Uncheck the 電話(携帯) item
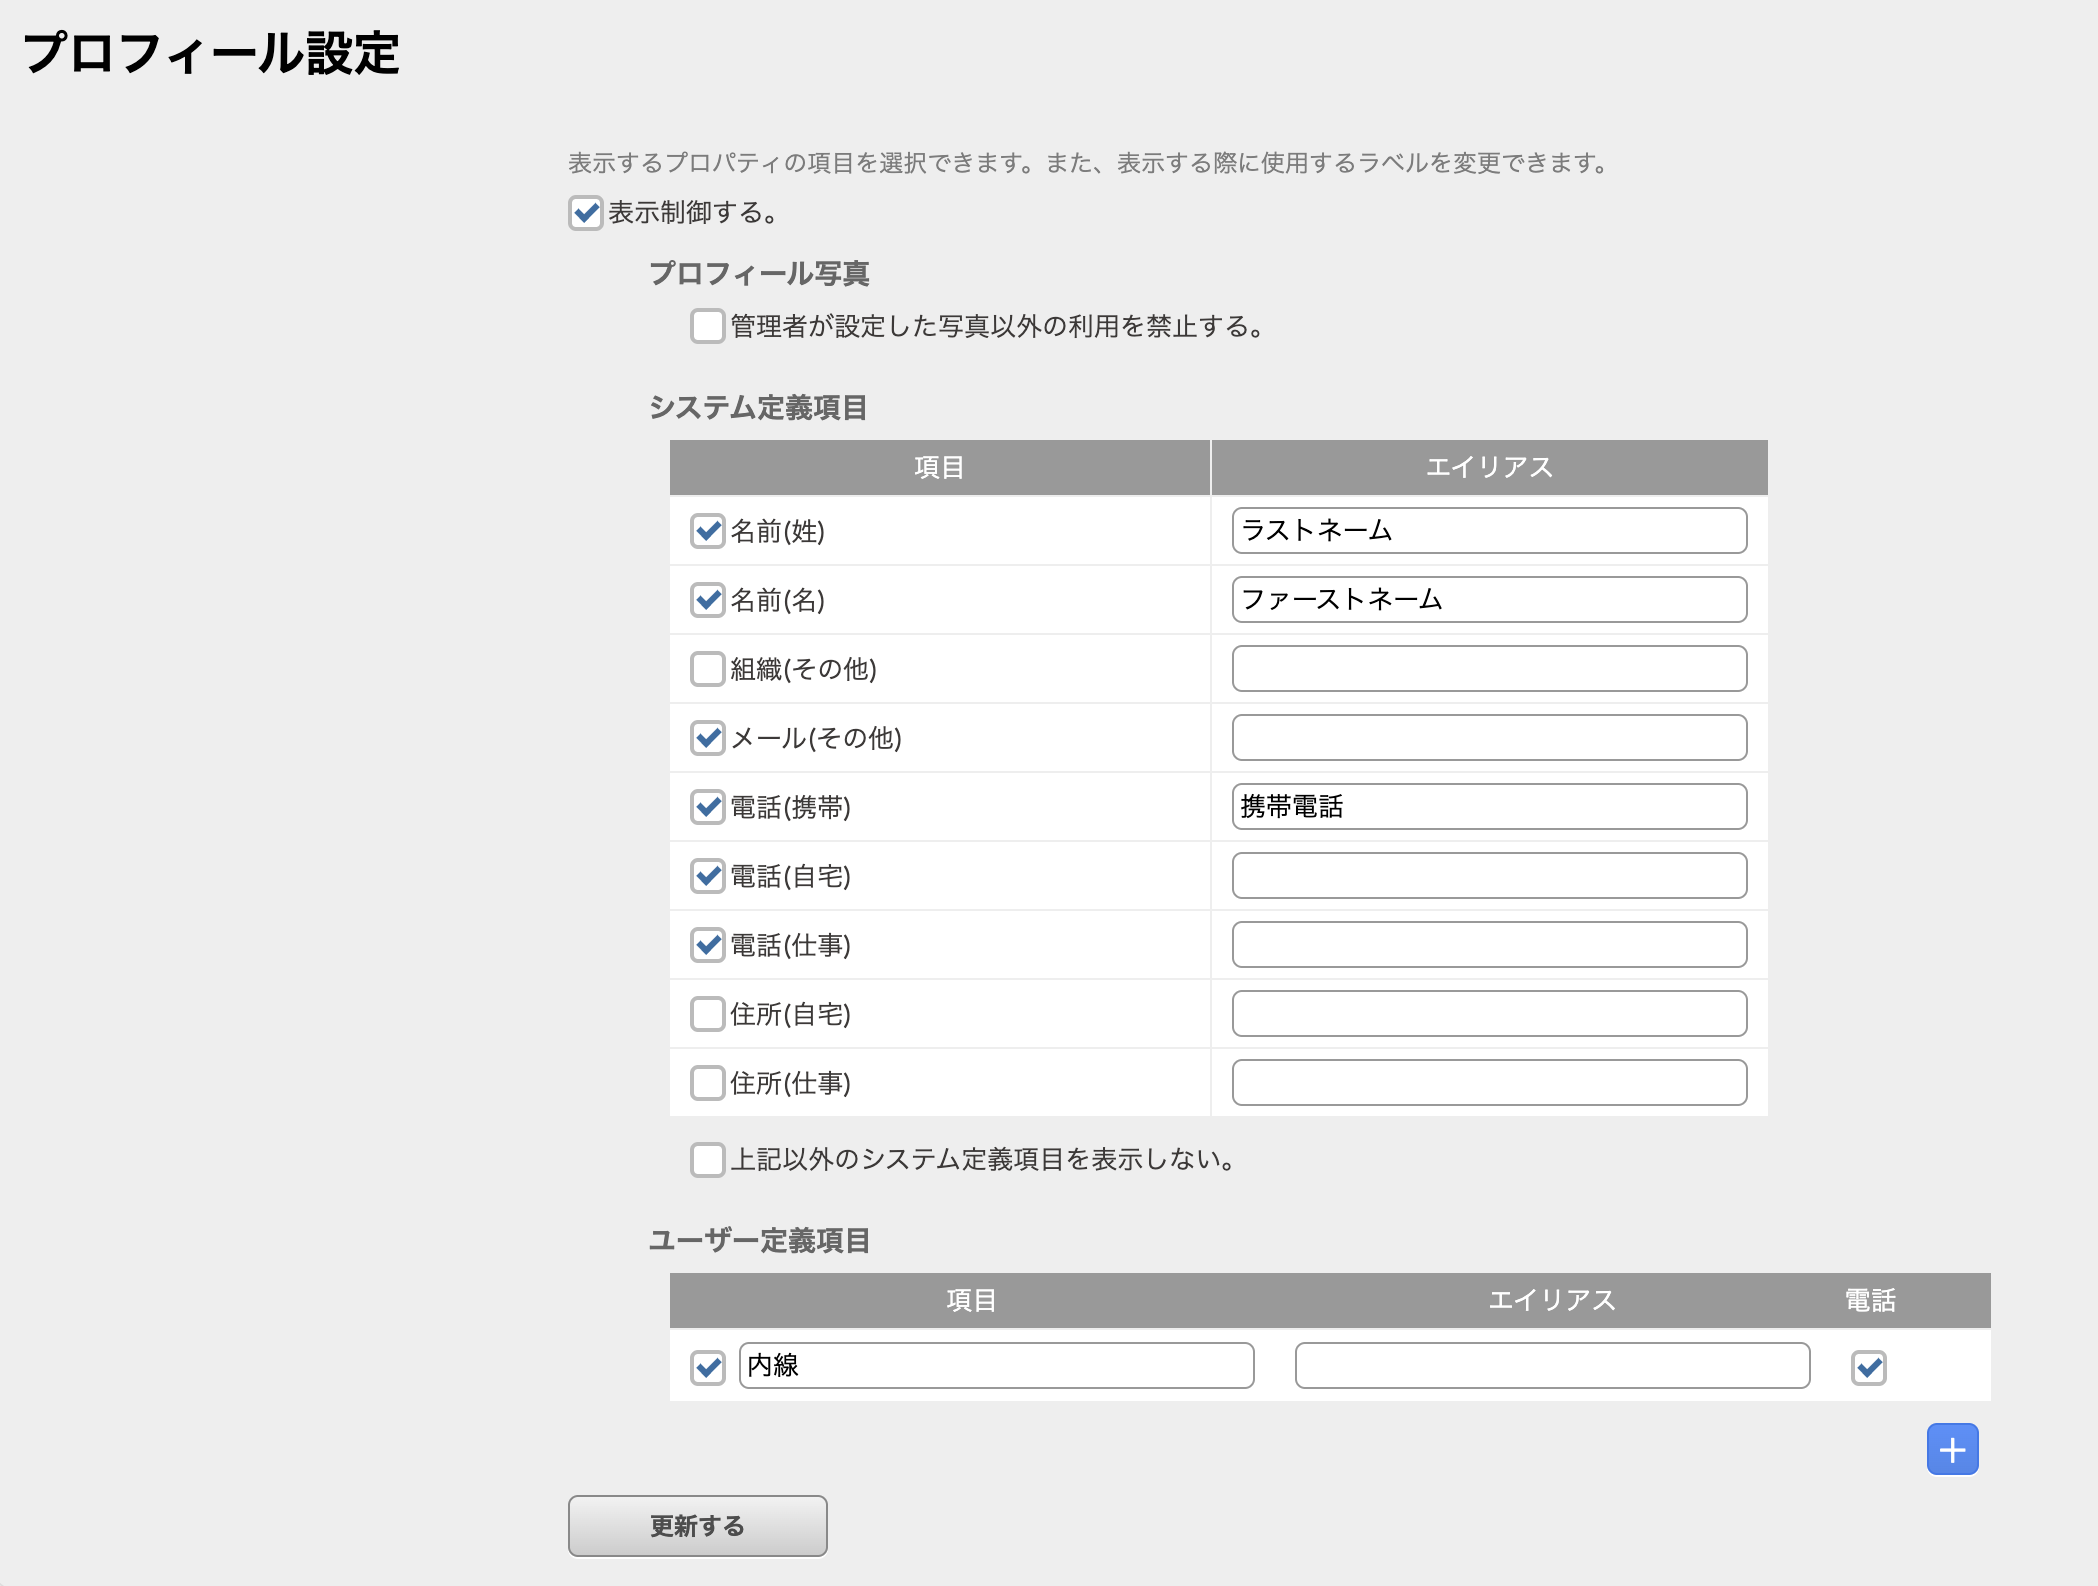Screen dimensions: 2098x1586 click(x=707, y=806)
